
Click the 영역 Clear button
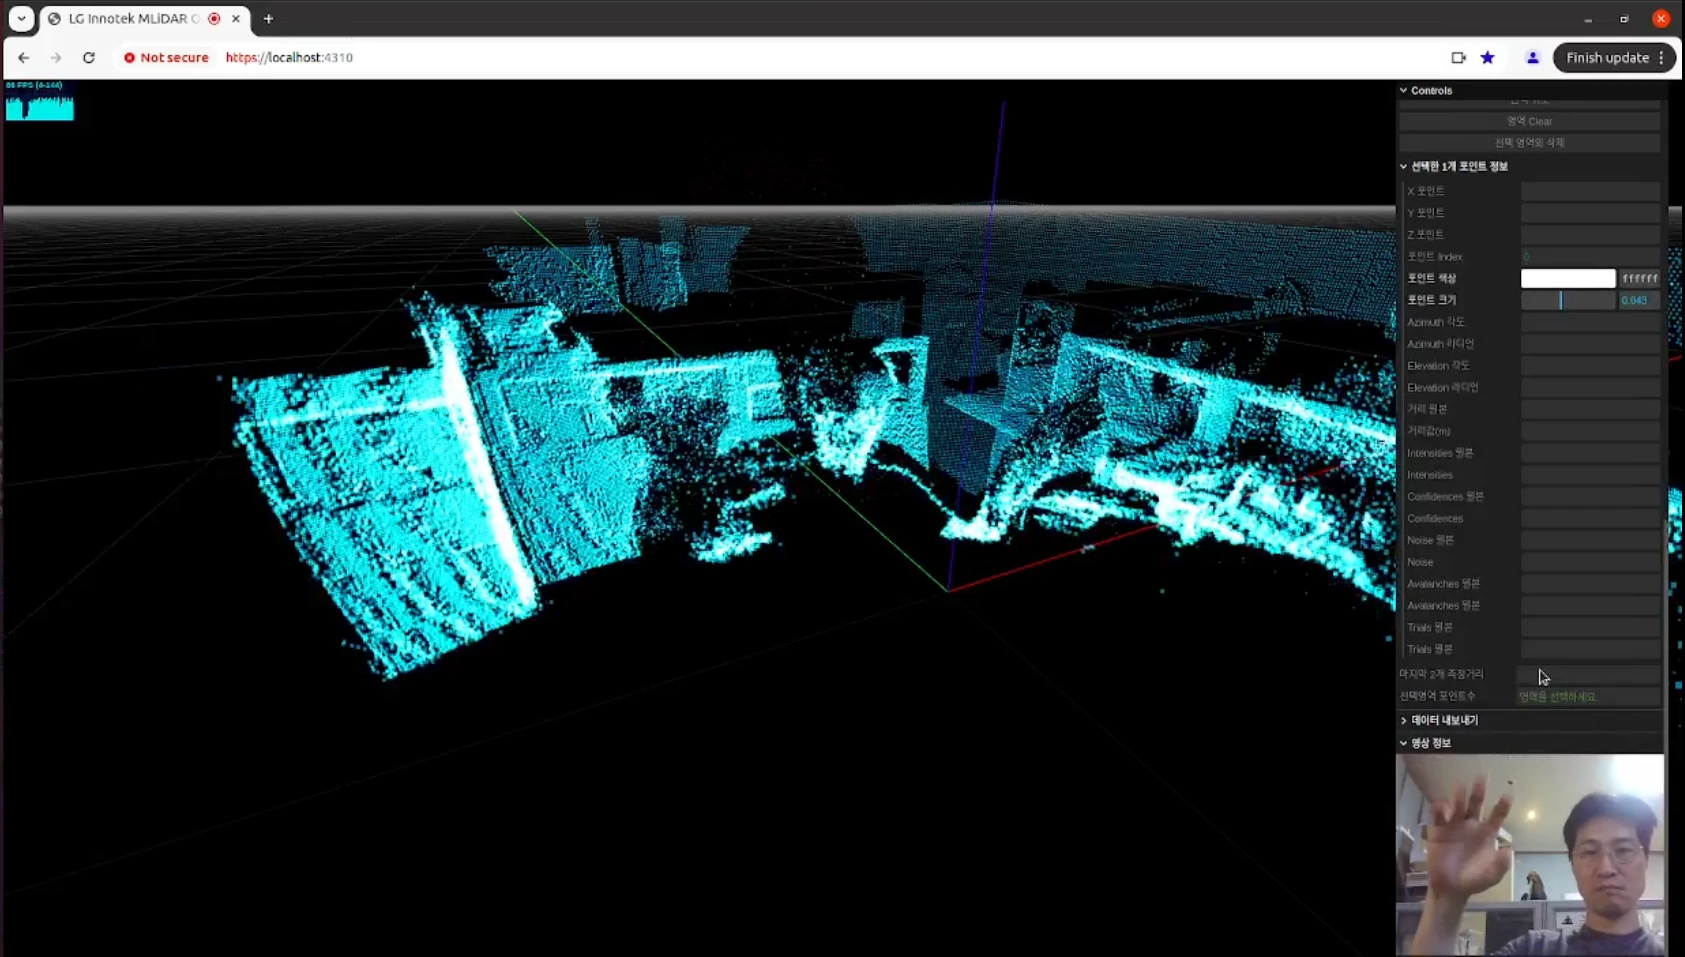coord(1529,121)
